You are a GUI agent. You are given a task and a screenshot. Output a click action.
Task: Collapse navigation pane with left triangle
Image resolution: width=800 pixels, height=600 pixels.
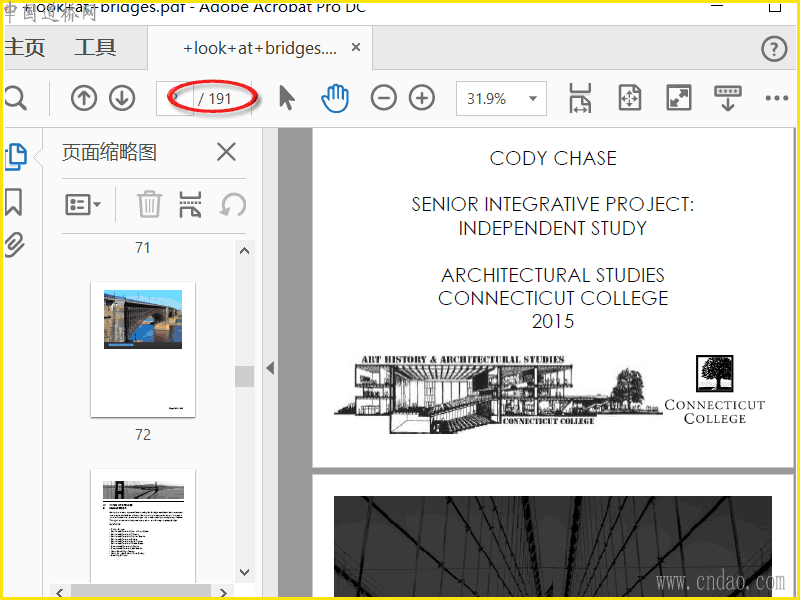point(270,368)
